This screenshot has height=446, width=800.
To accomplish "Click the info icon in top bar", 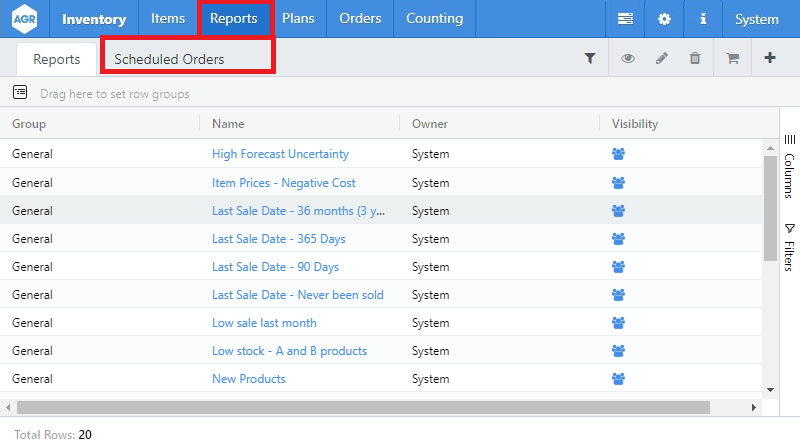I will tap(703, 19).
